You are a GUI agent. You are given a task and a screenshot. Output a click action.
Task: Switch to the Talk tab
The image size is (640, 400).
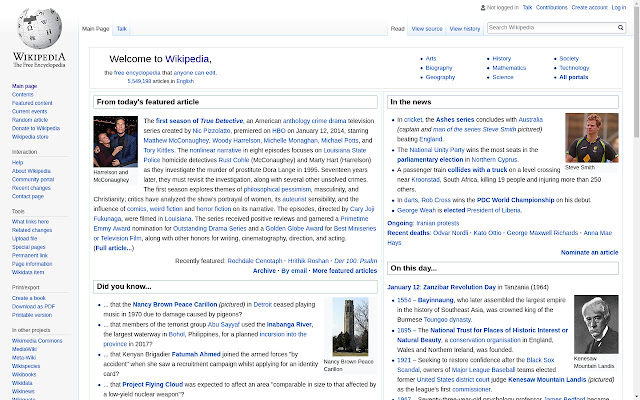(x=122, y=29)
